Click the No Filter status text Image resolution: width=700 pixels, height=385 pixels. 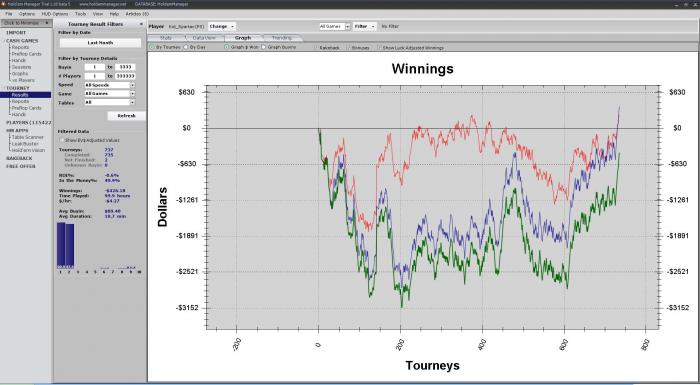(390, 26)
